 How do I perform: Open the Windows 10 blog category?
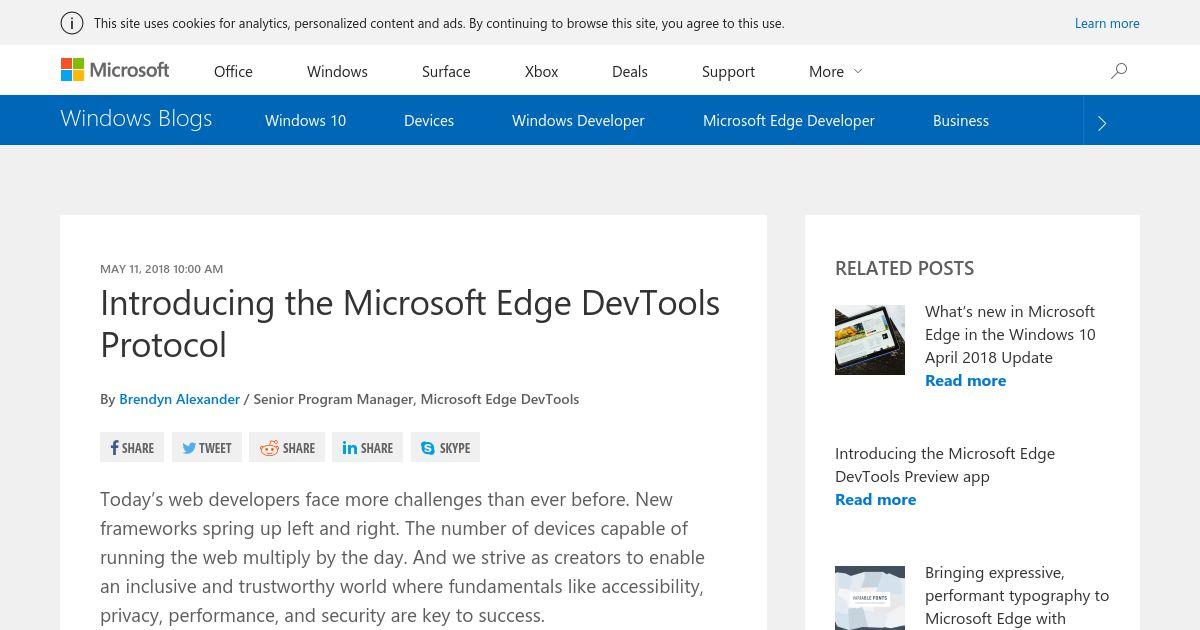coord(305,120)
